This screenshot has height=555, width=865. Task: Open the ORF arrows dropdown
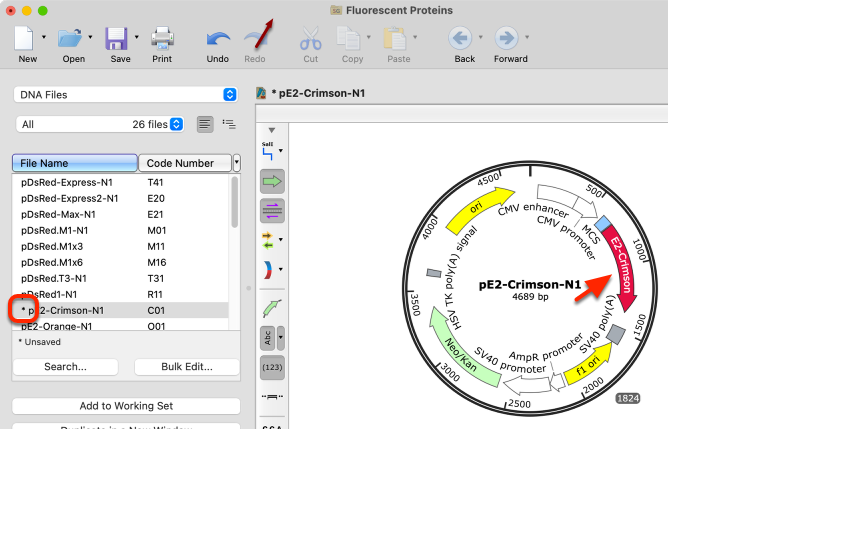(x=281, y=239)
